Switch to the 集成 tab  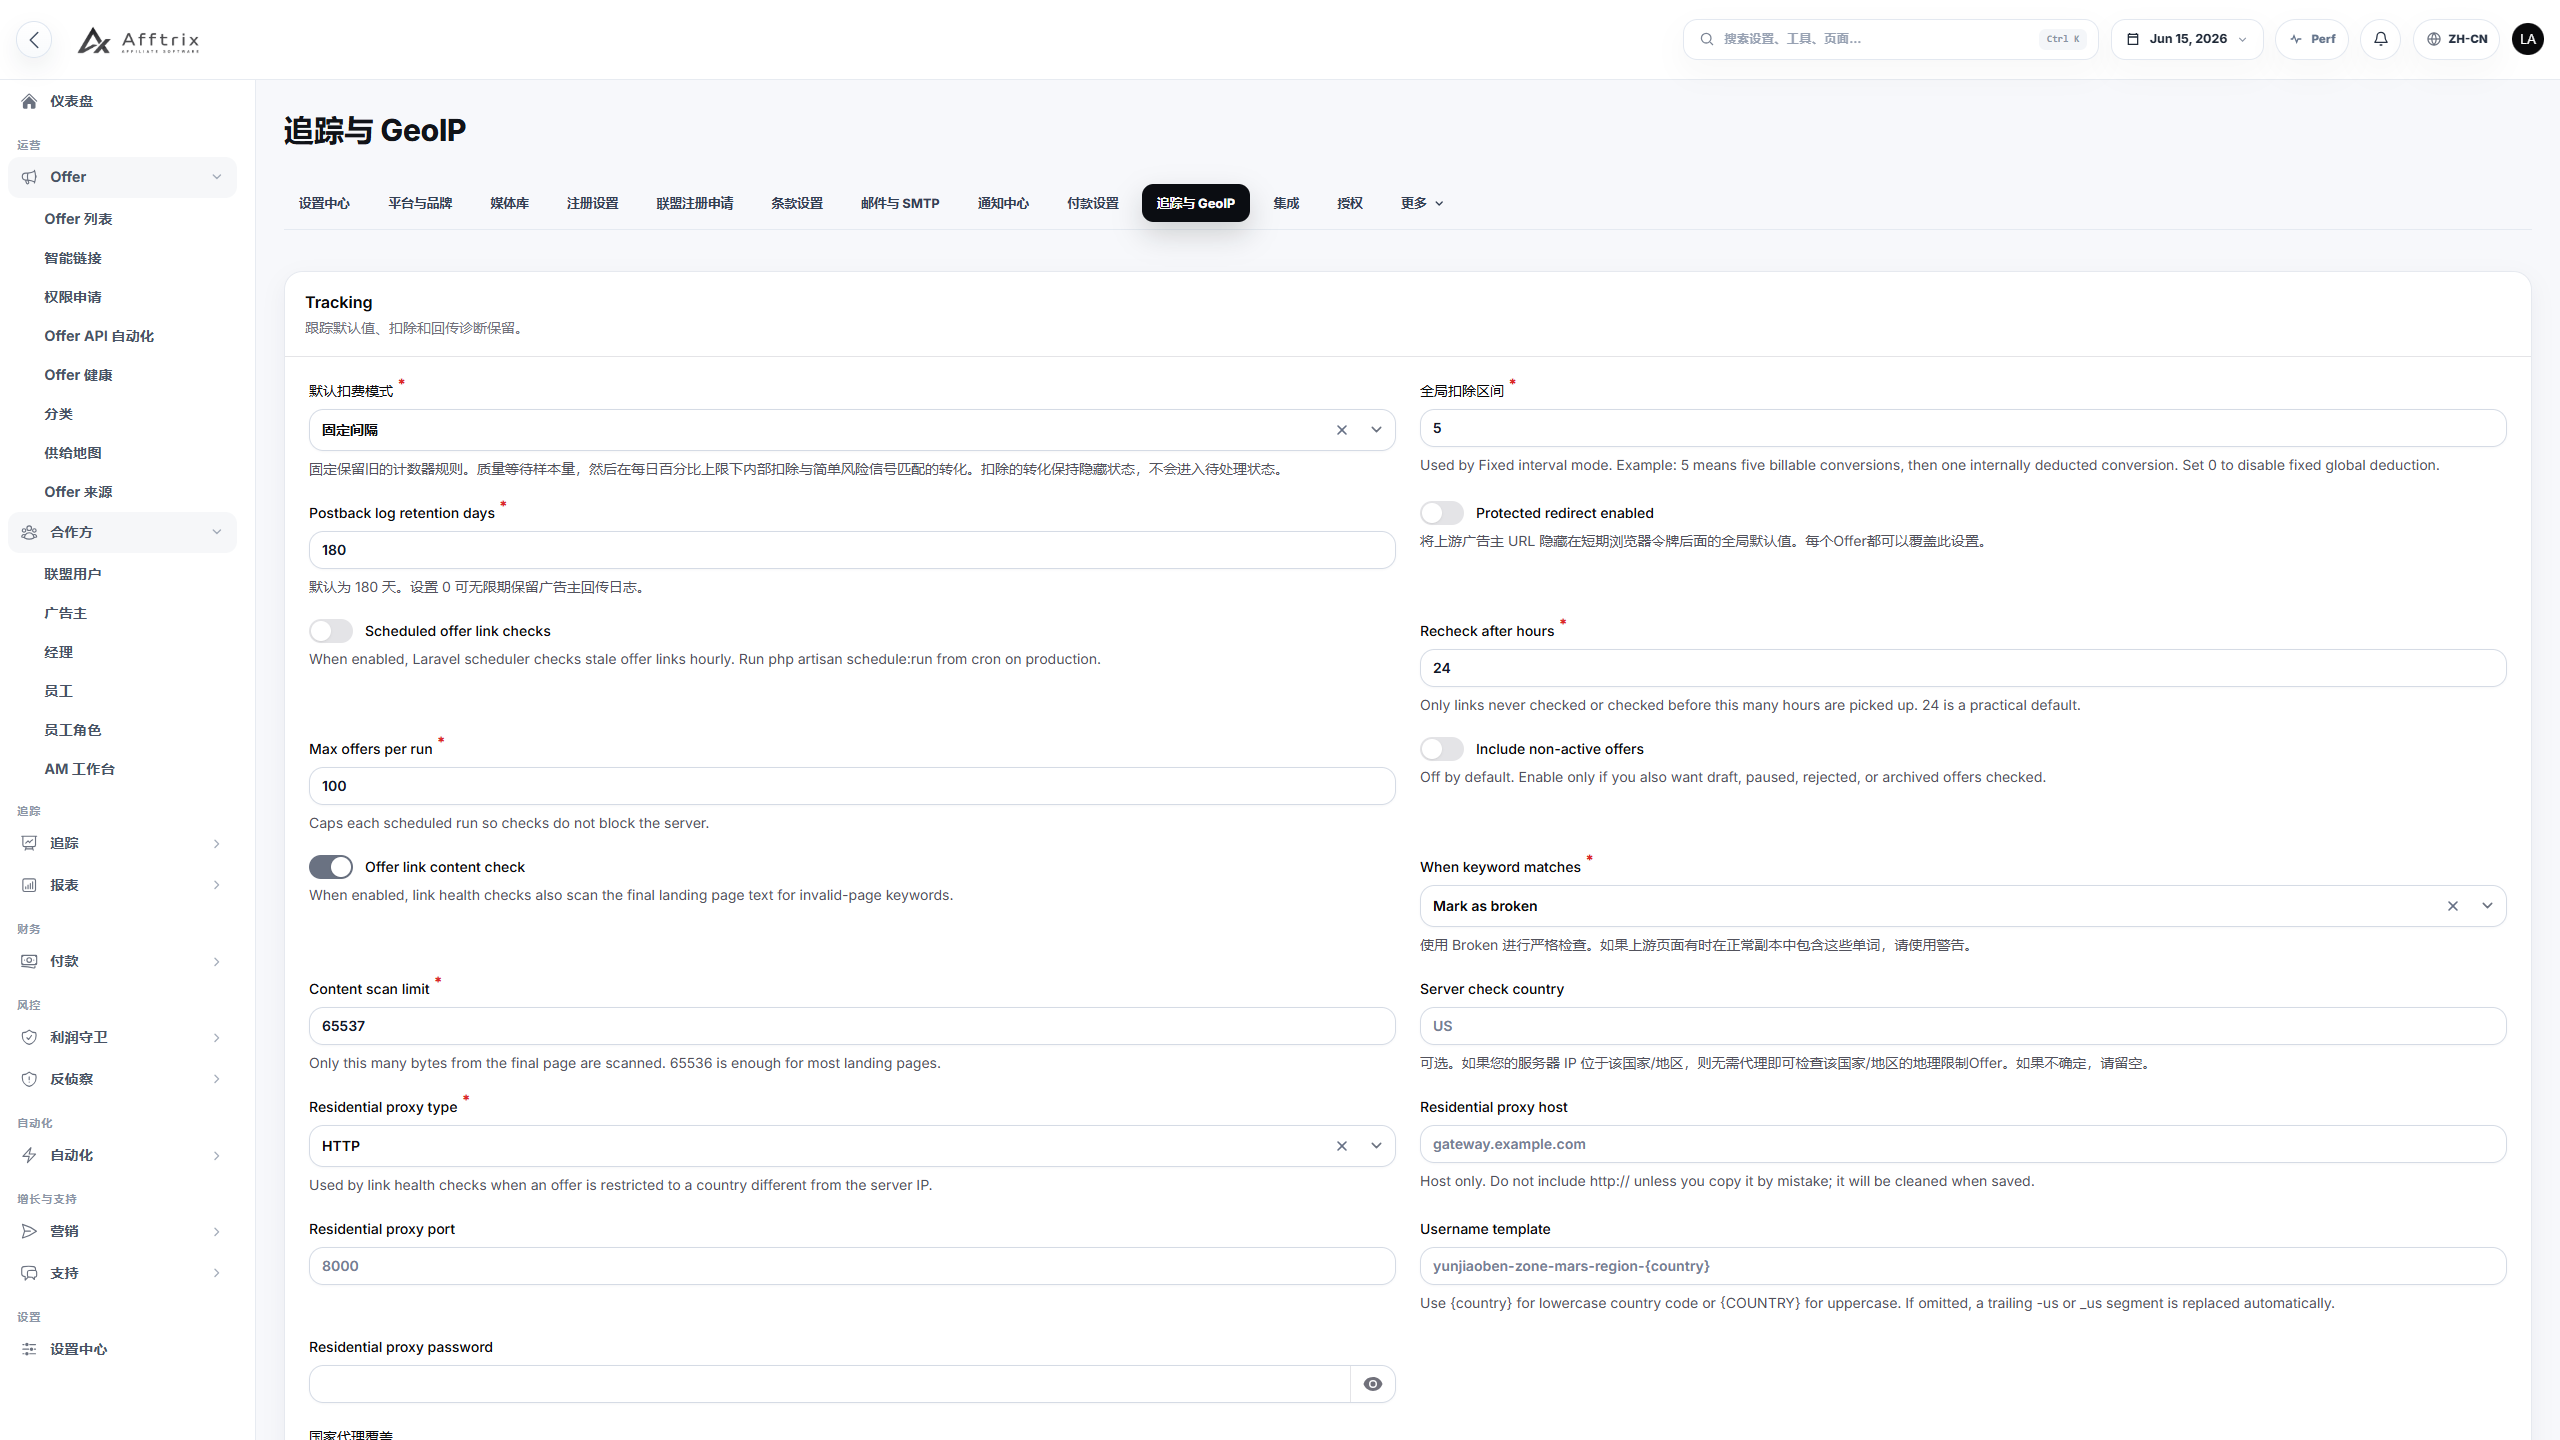click(1286, 203)
